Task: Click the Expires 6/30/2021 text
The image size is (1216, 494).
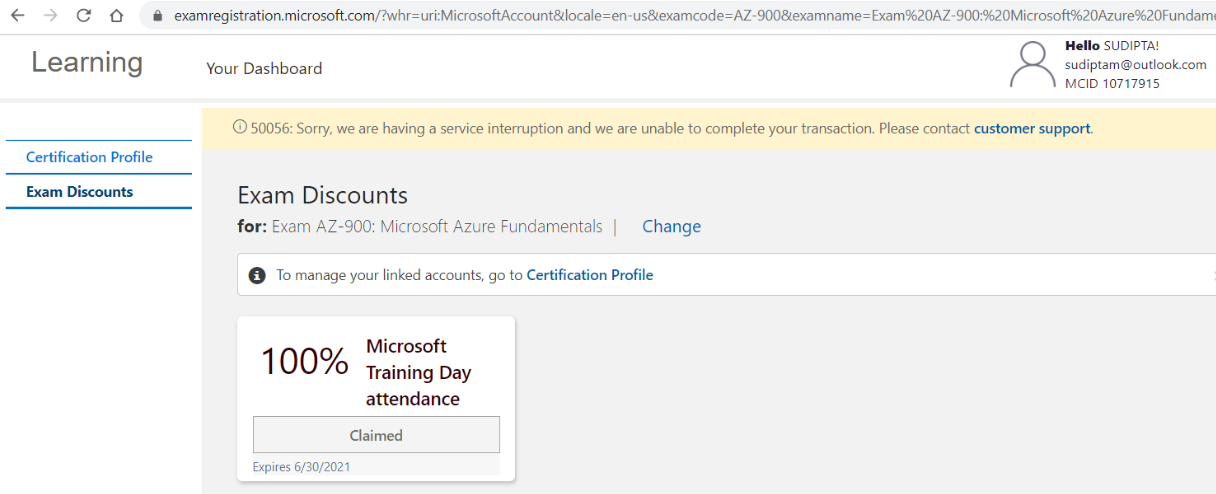Action: (x=302, y=467)
